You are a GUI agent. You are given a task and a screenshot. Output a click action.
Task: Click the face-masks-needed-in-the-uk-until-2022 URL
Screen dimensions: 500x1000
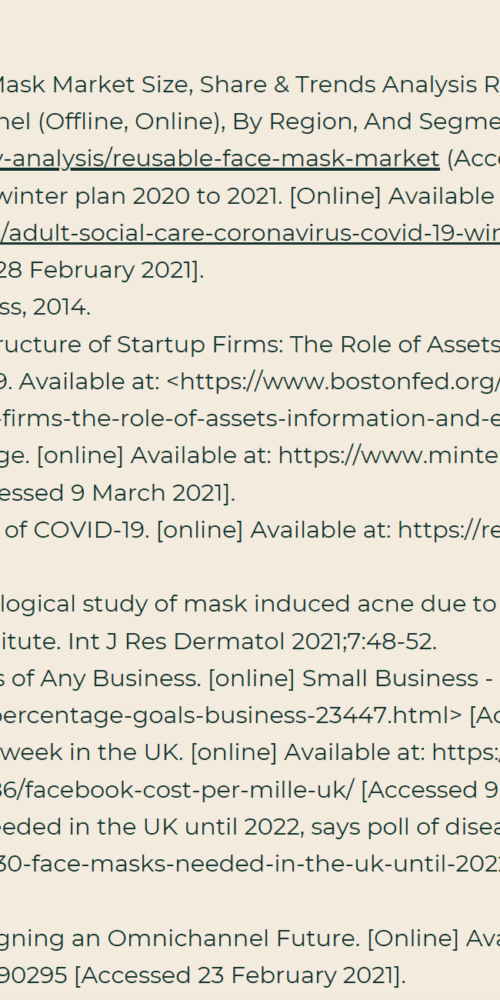[x=250, y=864]
